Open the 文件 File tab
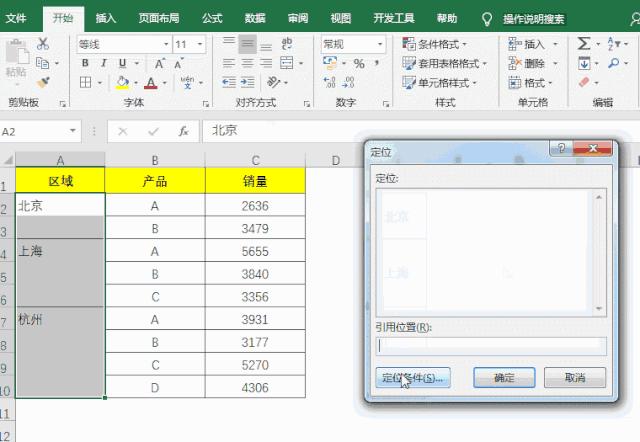The image size is (640, 442). click(x=16, y=18)
